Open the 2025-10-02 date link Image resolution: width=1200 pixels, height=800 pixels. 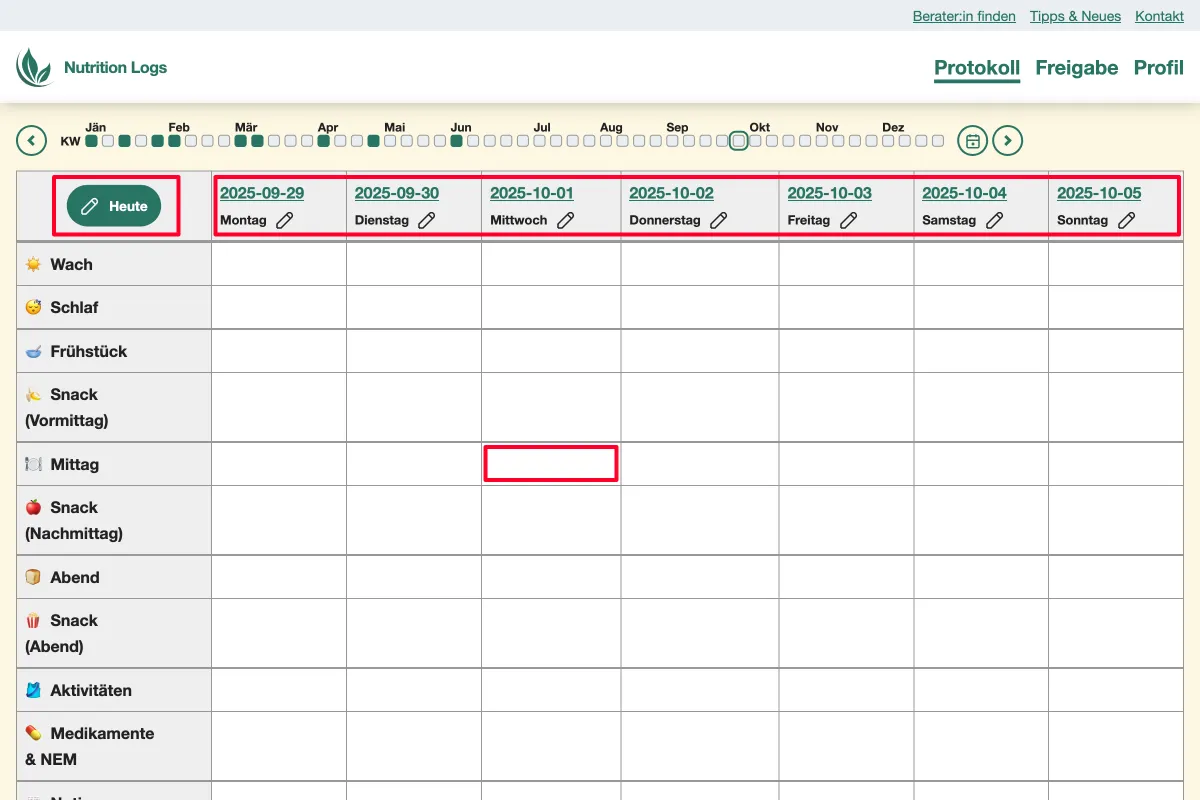(x=671, y=192)
